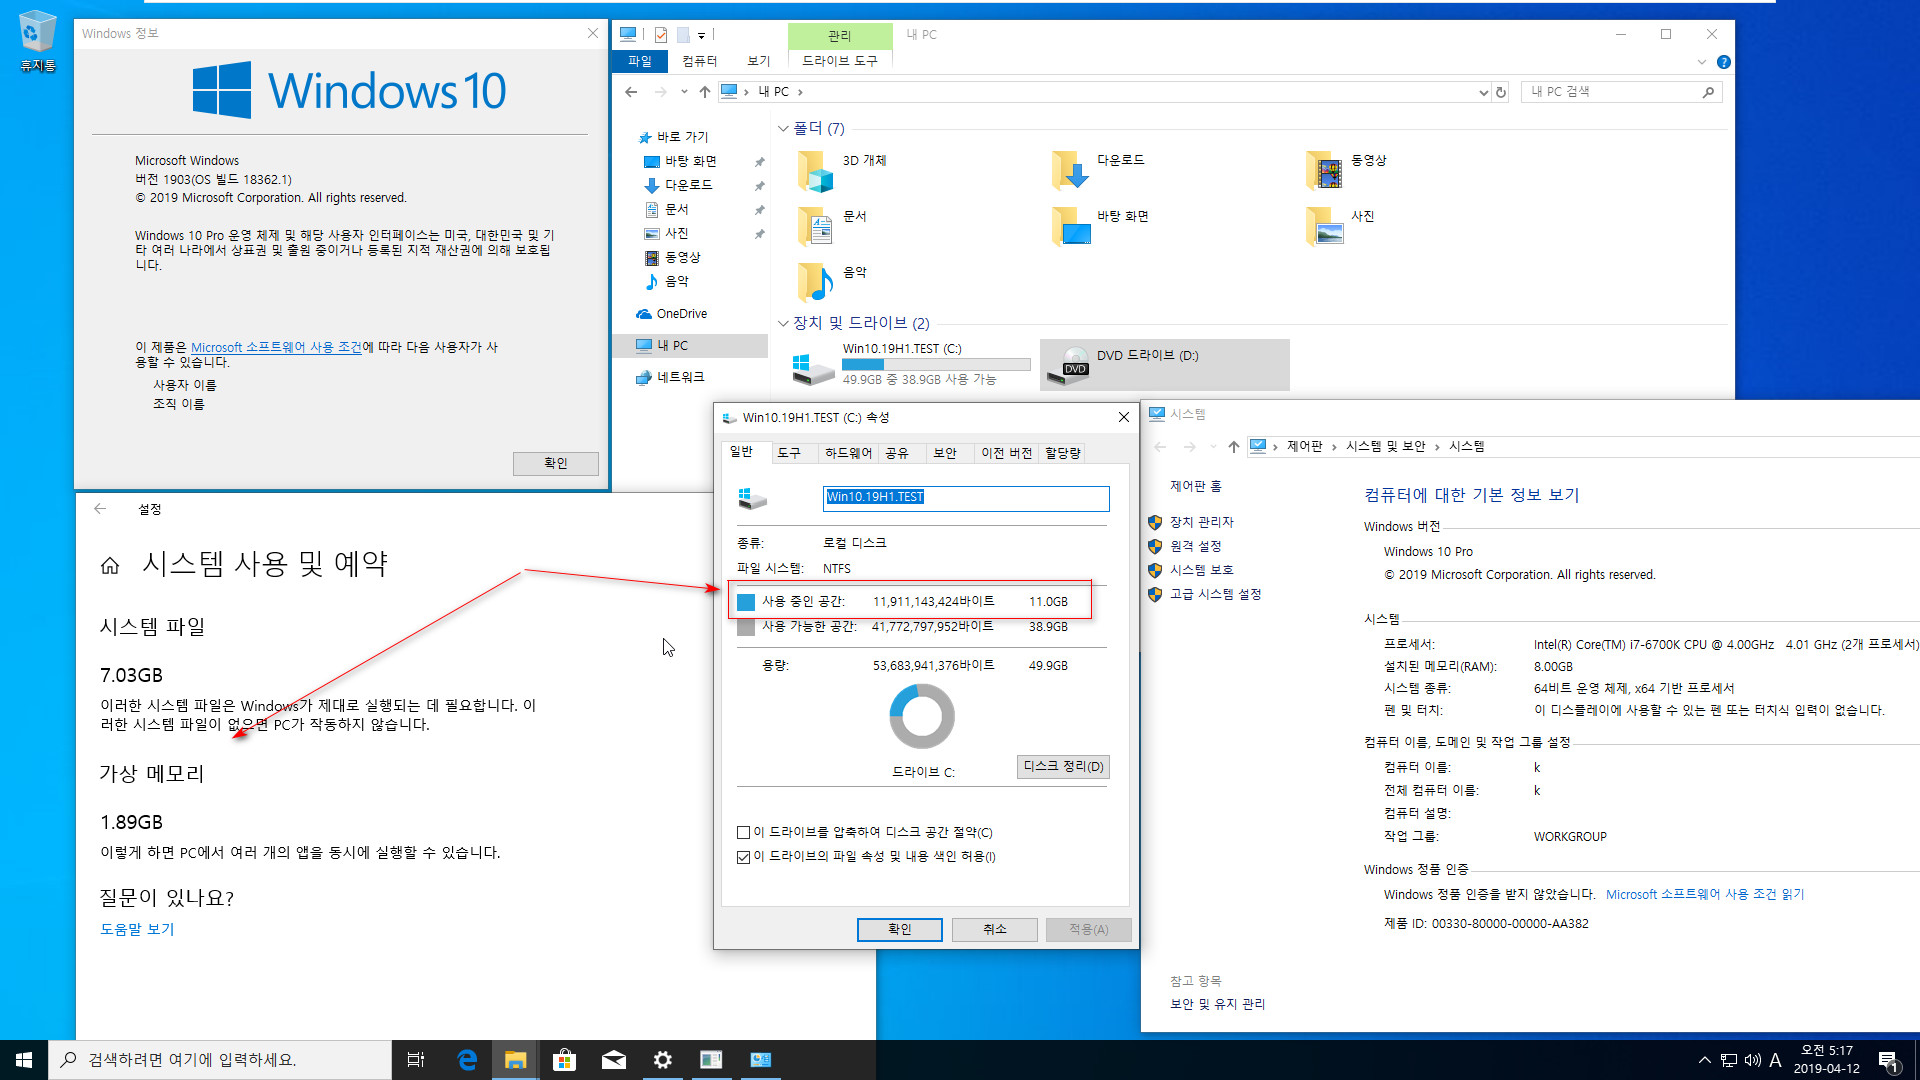
Task: Click the 고급 시스템 설정 link
Action: coord(1215,594)
